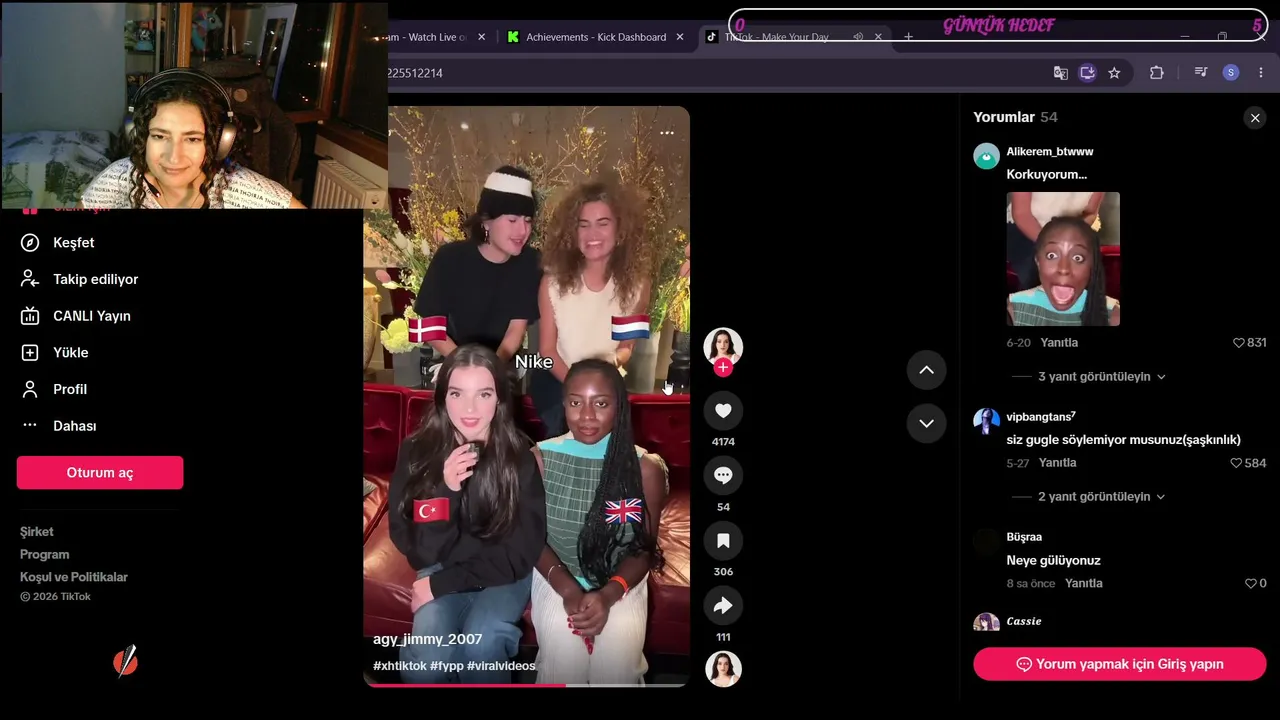The width and height of the screenshot is (1280, 720).
Task: Open the media control icon in browser toolbar
Action: (1201, 73)
